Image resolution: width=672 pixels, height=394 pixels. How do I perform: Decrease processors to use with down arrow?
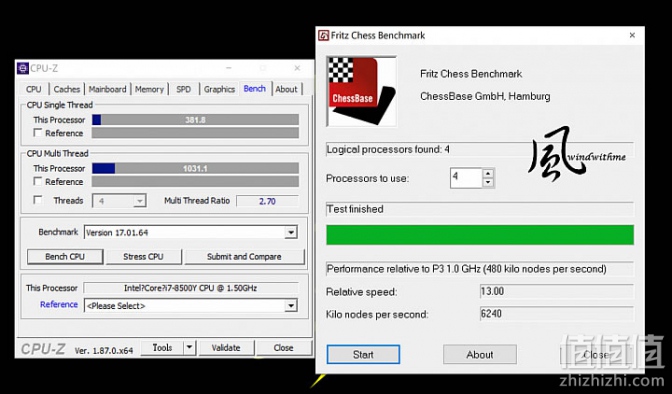coord(488,183)
